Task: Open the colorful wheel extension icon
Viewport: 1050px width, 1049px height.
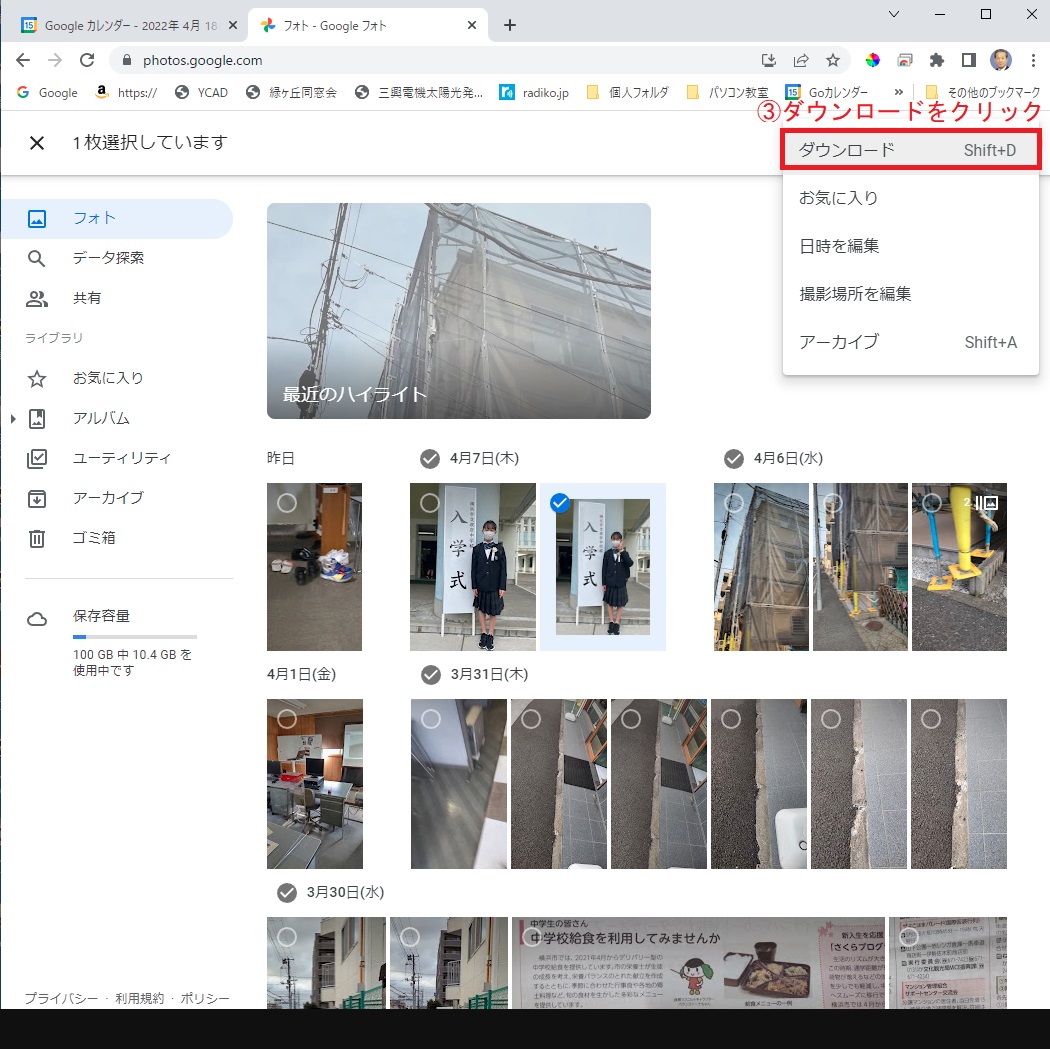Action: click(x=873, y=61)
